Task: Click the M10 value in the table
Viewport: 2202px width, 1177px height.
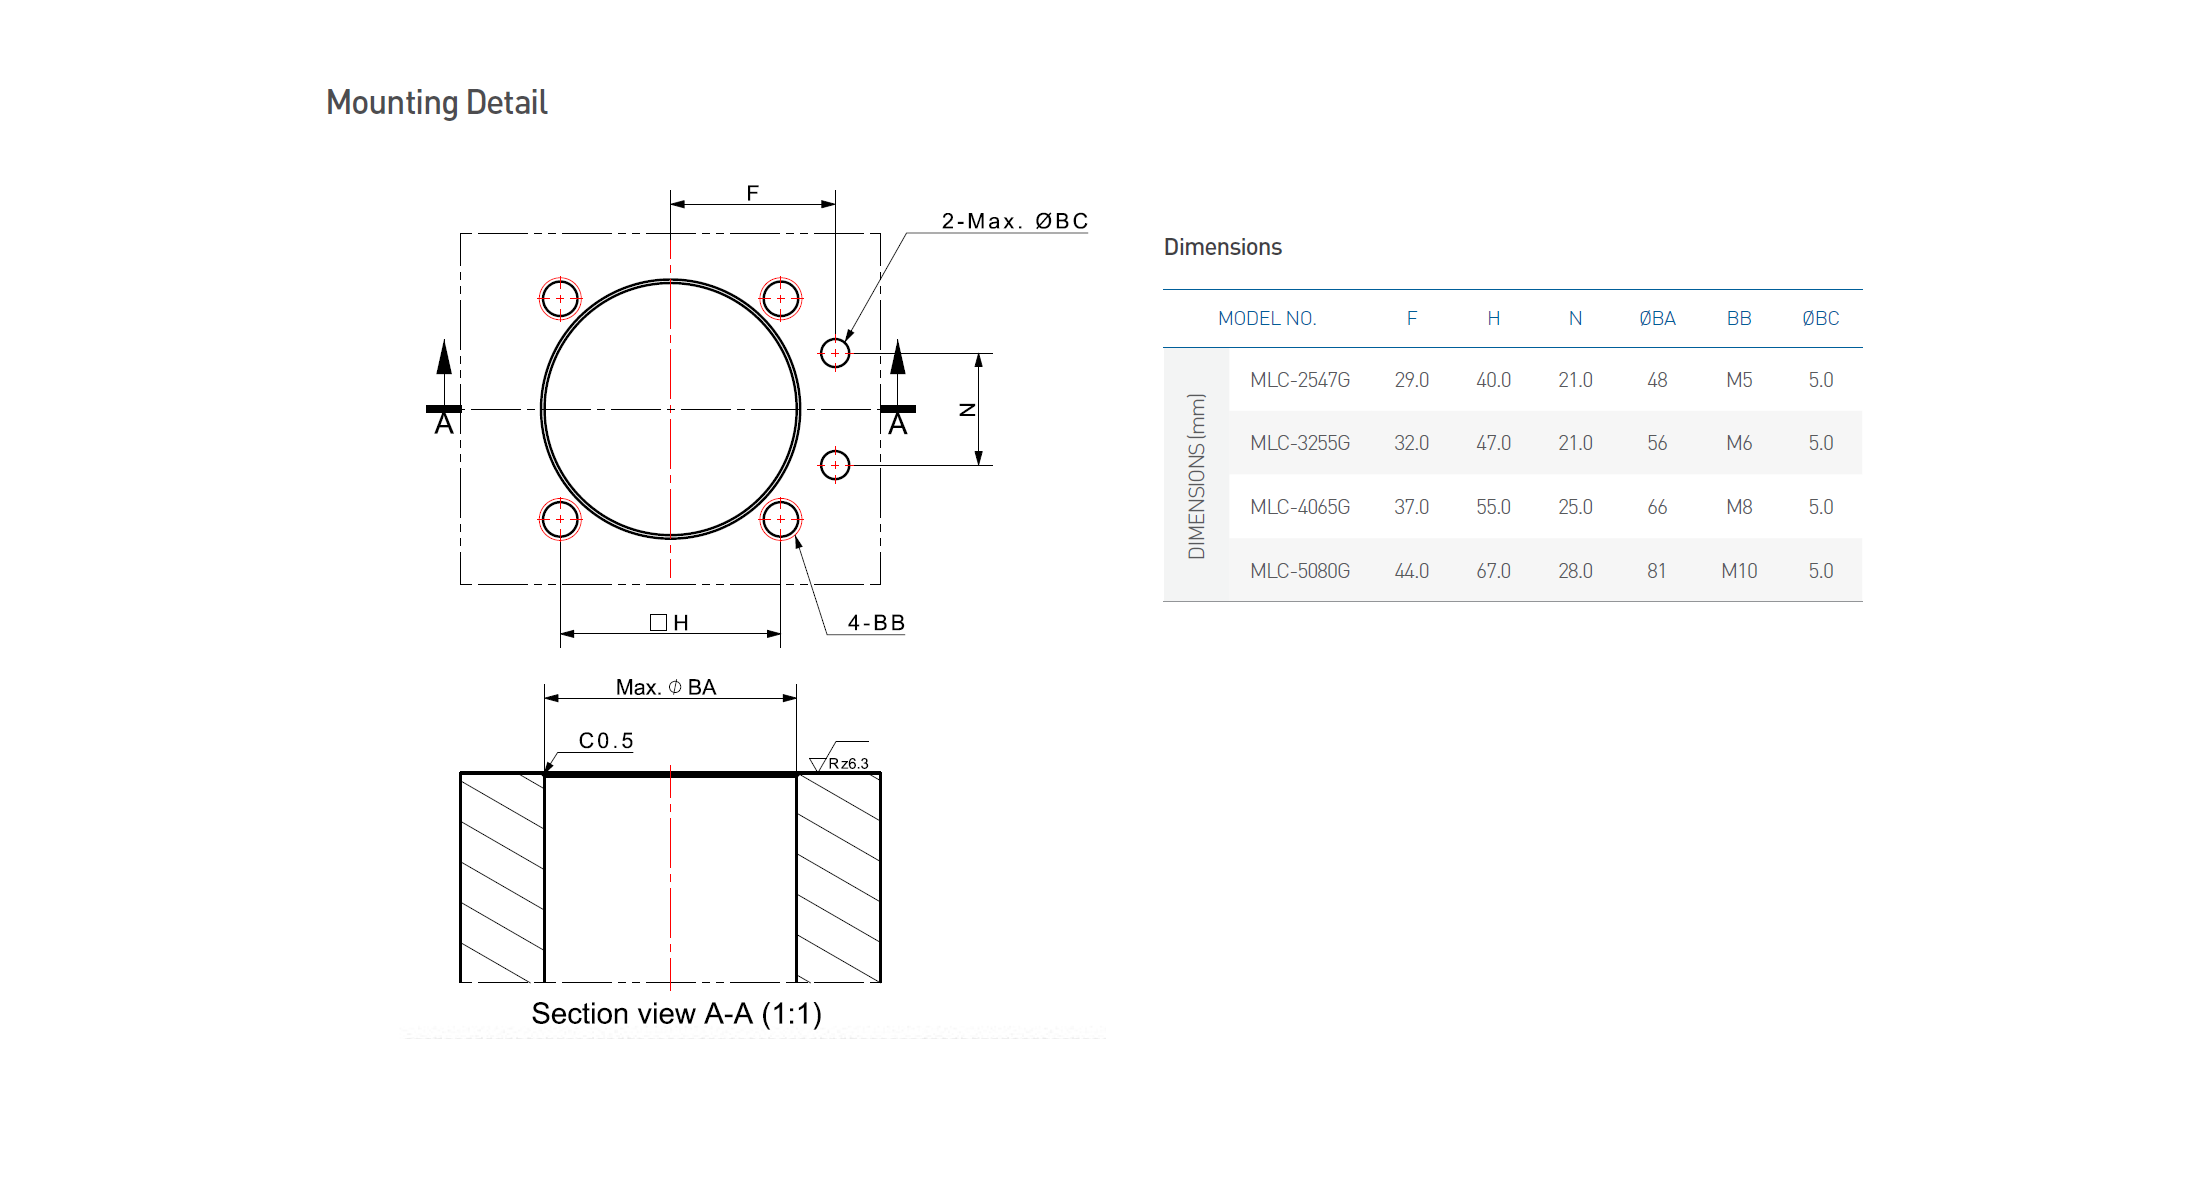Action: [1738, 571]
